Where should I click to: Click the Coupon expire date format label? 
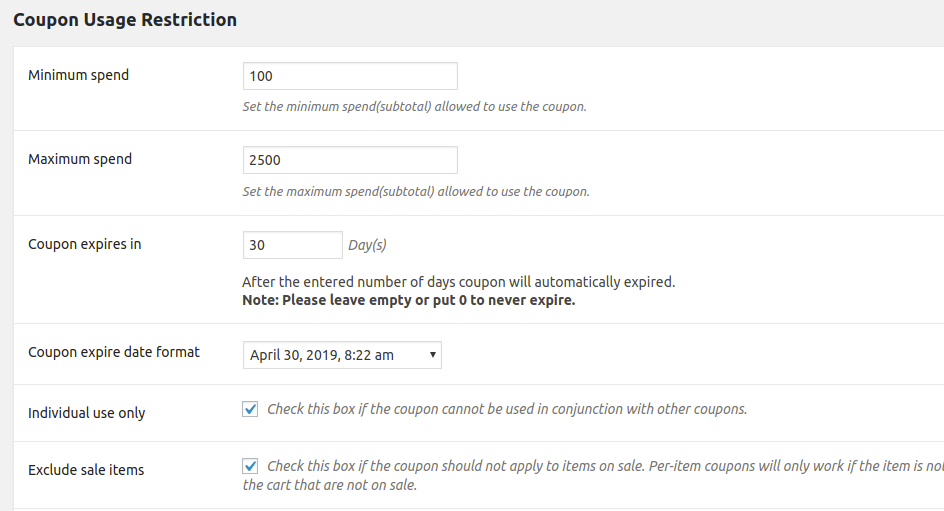coord(114,352)
